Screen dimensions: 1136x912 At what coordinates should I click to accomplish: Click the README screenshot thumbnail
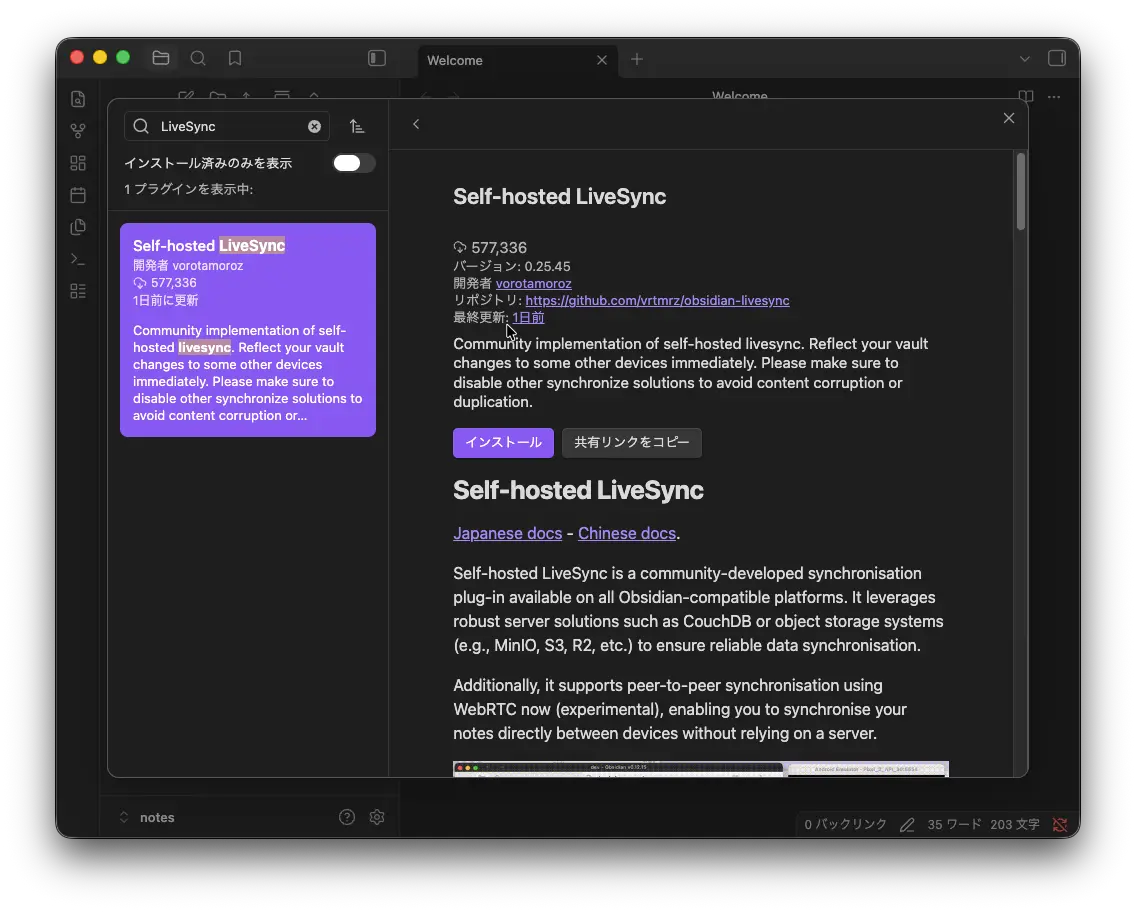701,769
